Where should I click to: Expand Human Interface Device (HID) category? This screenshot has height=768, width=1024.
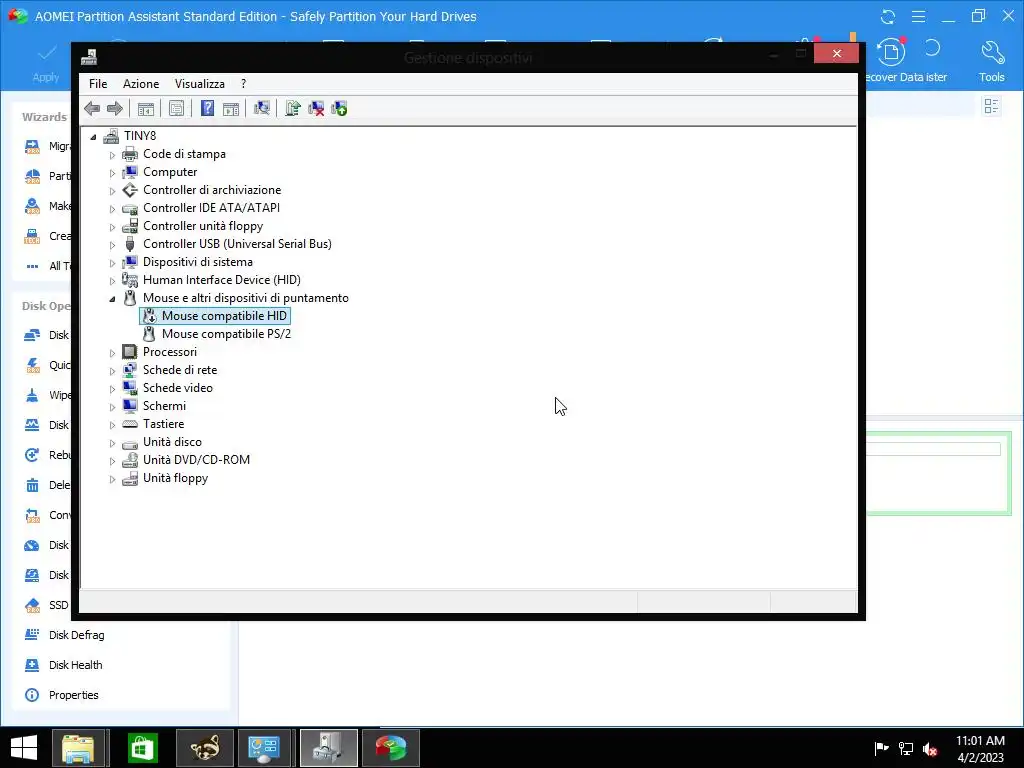[112, 281]
